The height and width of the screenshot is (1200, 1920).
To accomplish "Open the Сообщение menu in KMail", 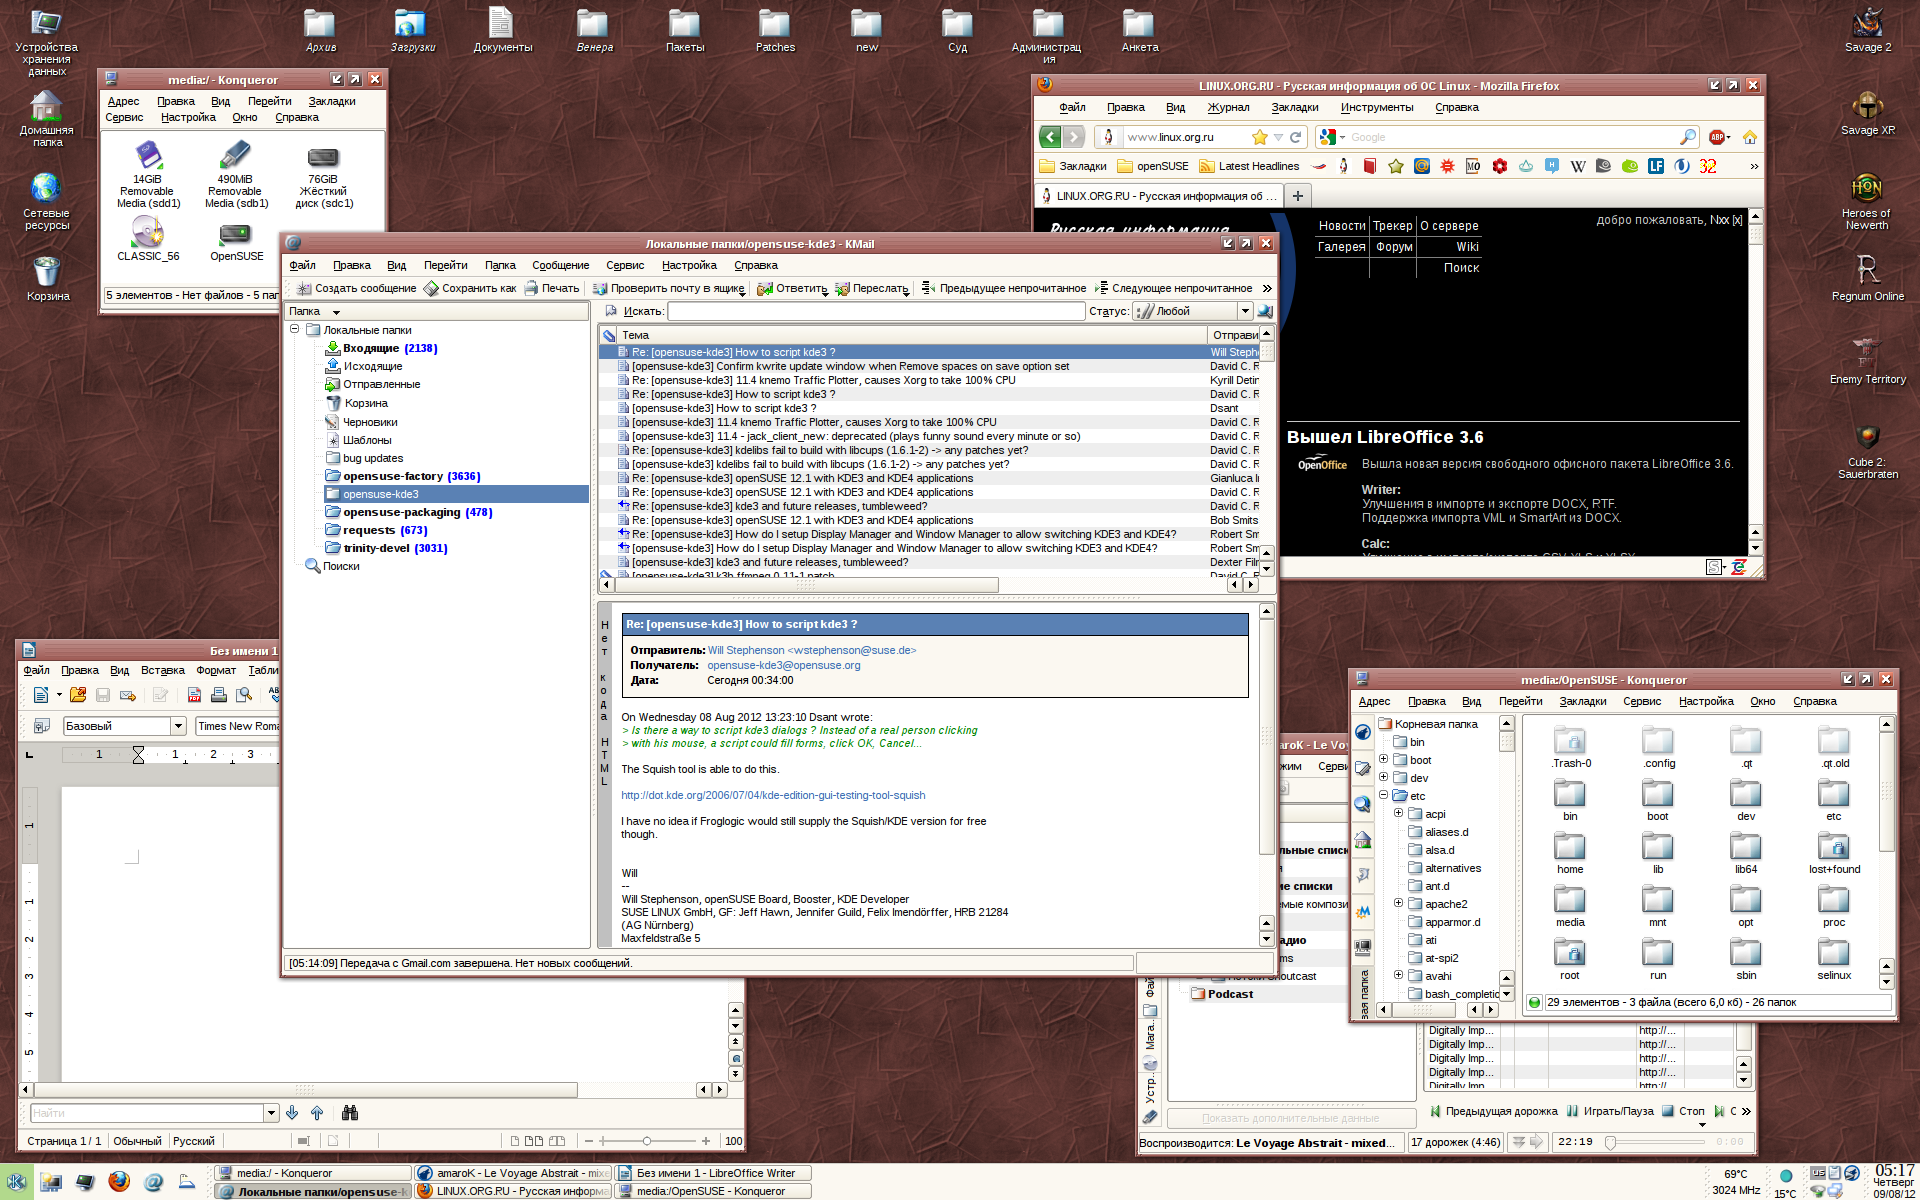I will (560, 265).
